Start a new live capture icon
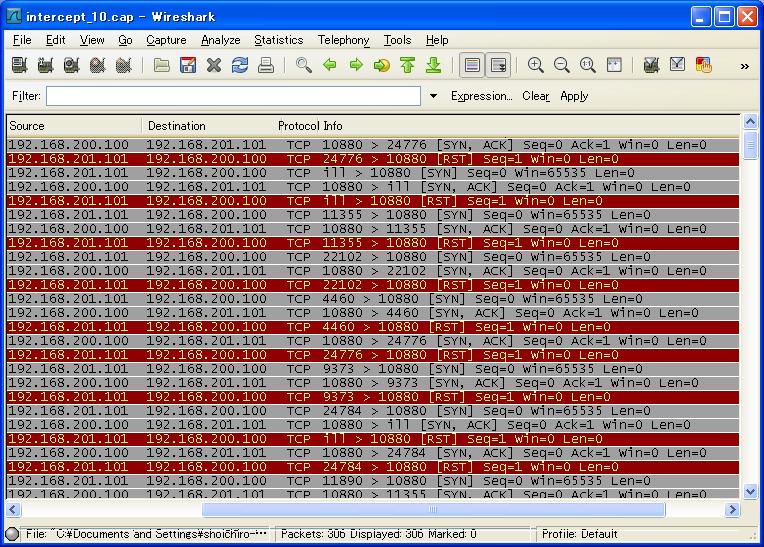The width and height of the screenshot is (764, 547). (x=72, y=65)
